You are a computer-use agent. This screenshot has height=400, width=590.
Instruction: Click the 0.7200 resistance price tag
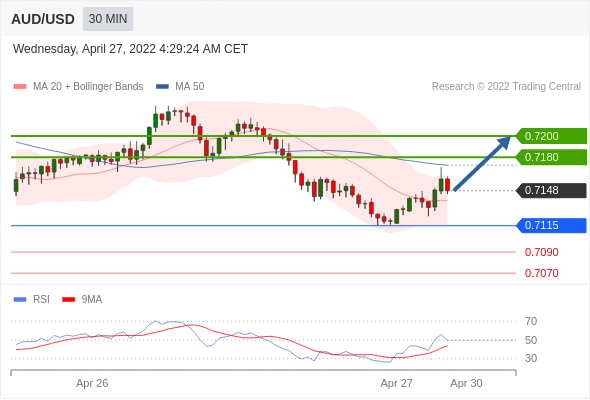(551, 136)
